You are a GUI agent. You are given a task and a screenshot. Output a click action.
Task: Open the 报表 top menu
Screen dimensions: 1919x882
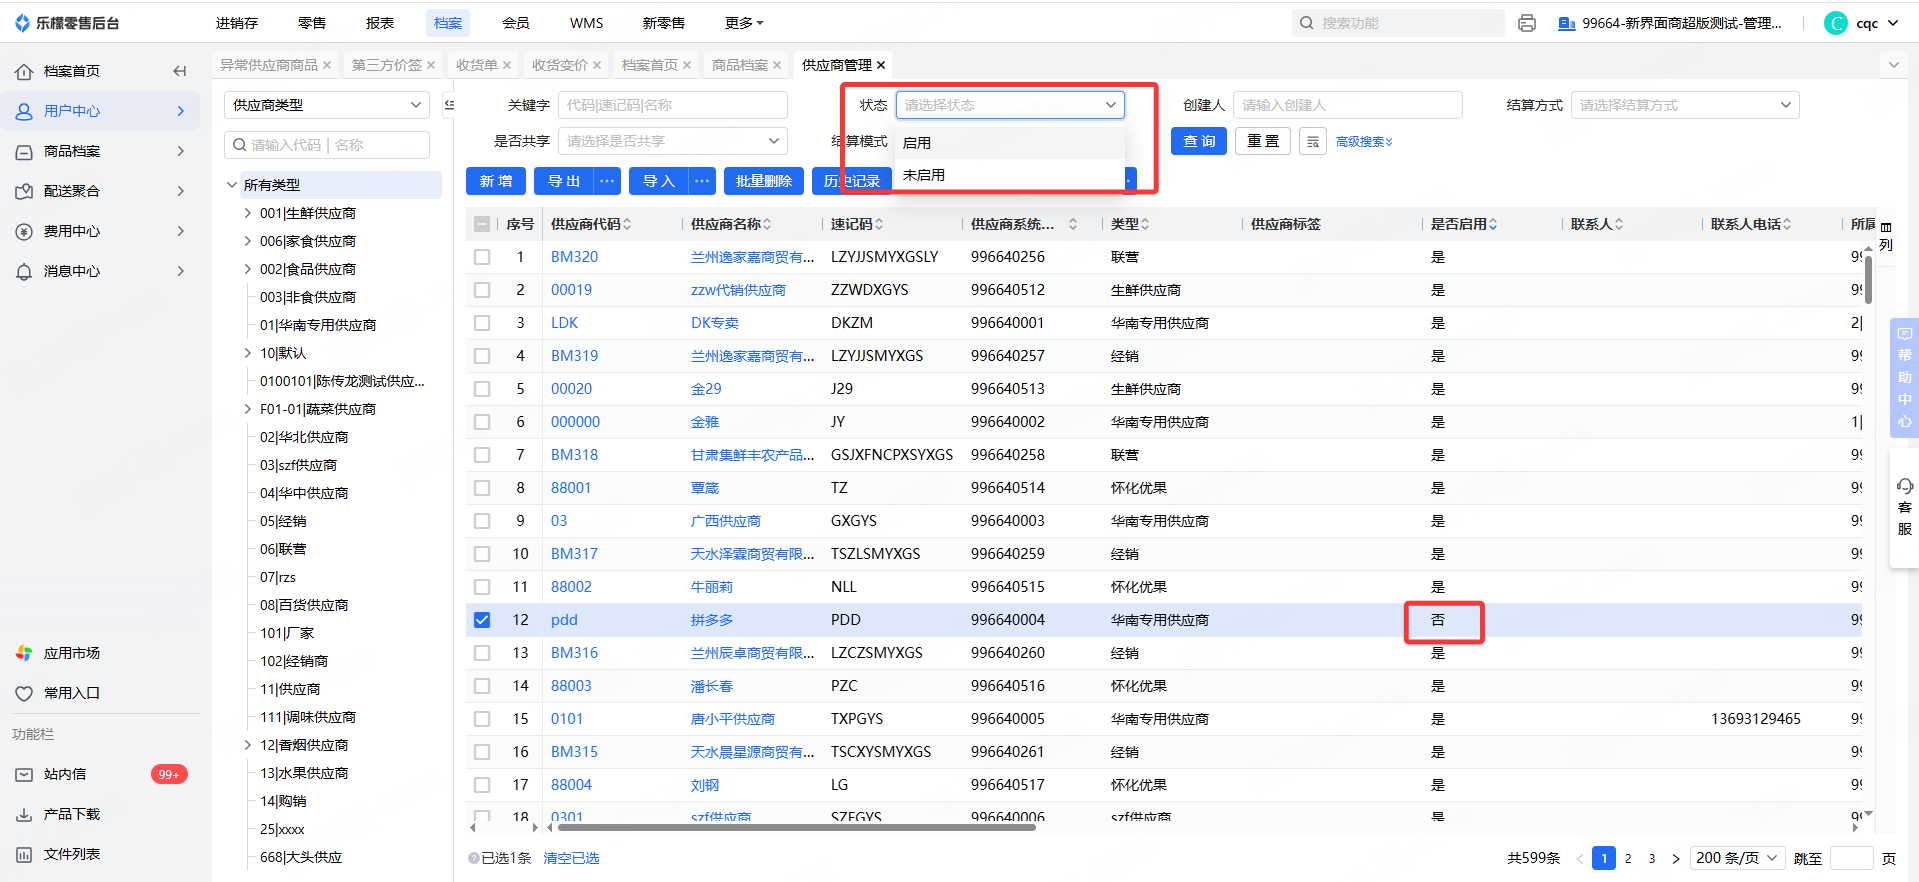tap(379, 23)
